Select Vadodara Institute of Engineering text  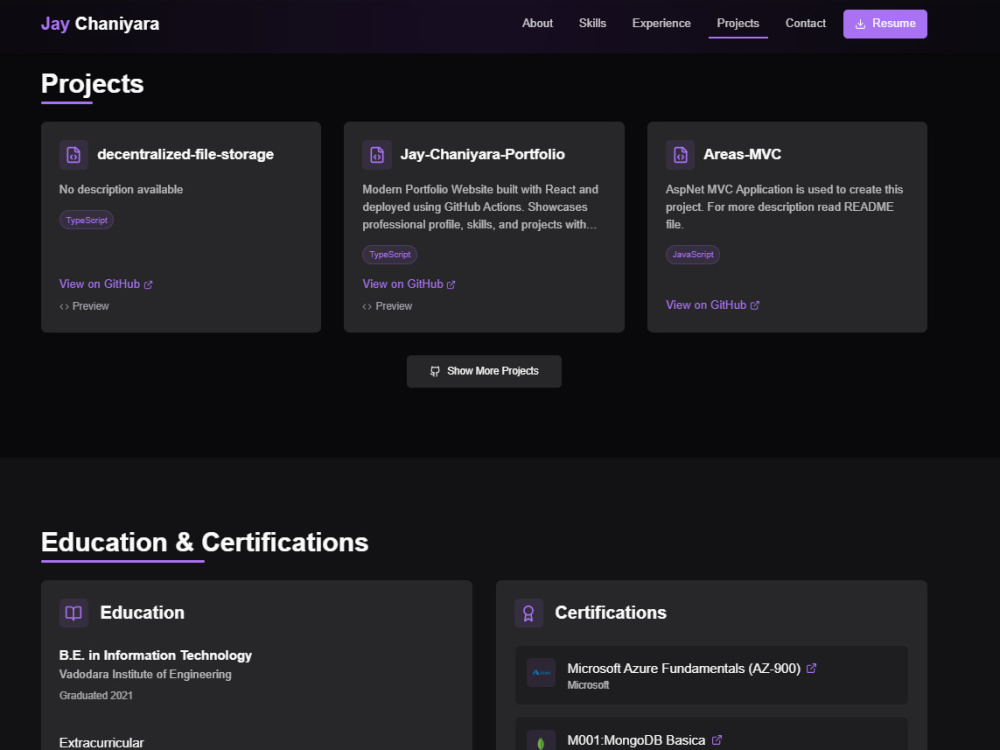pyautogui.click(x=145, y=674)
